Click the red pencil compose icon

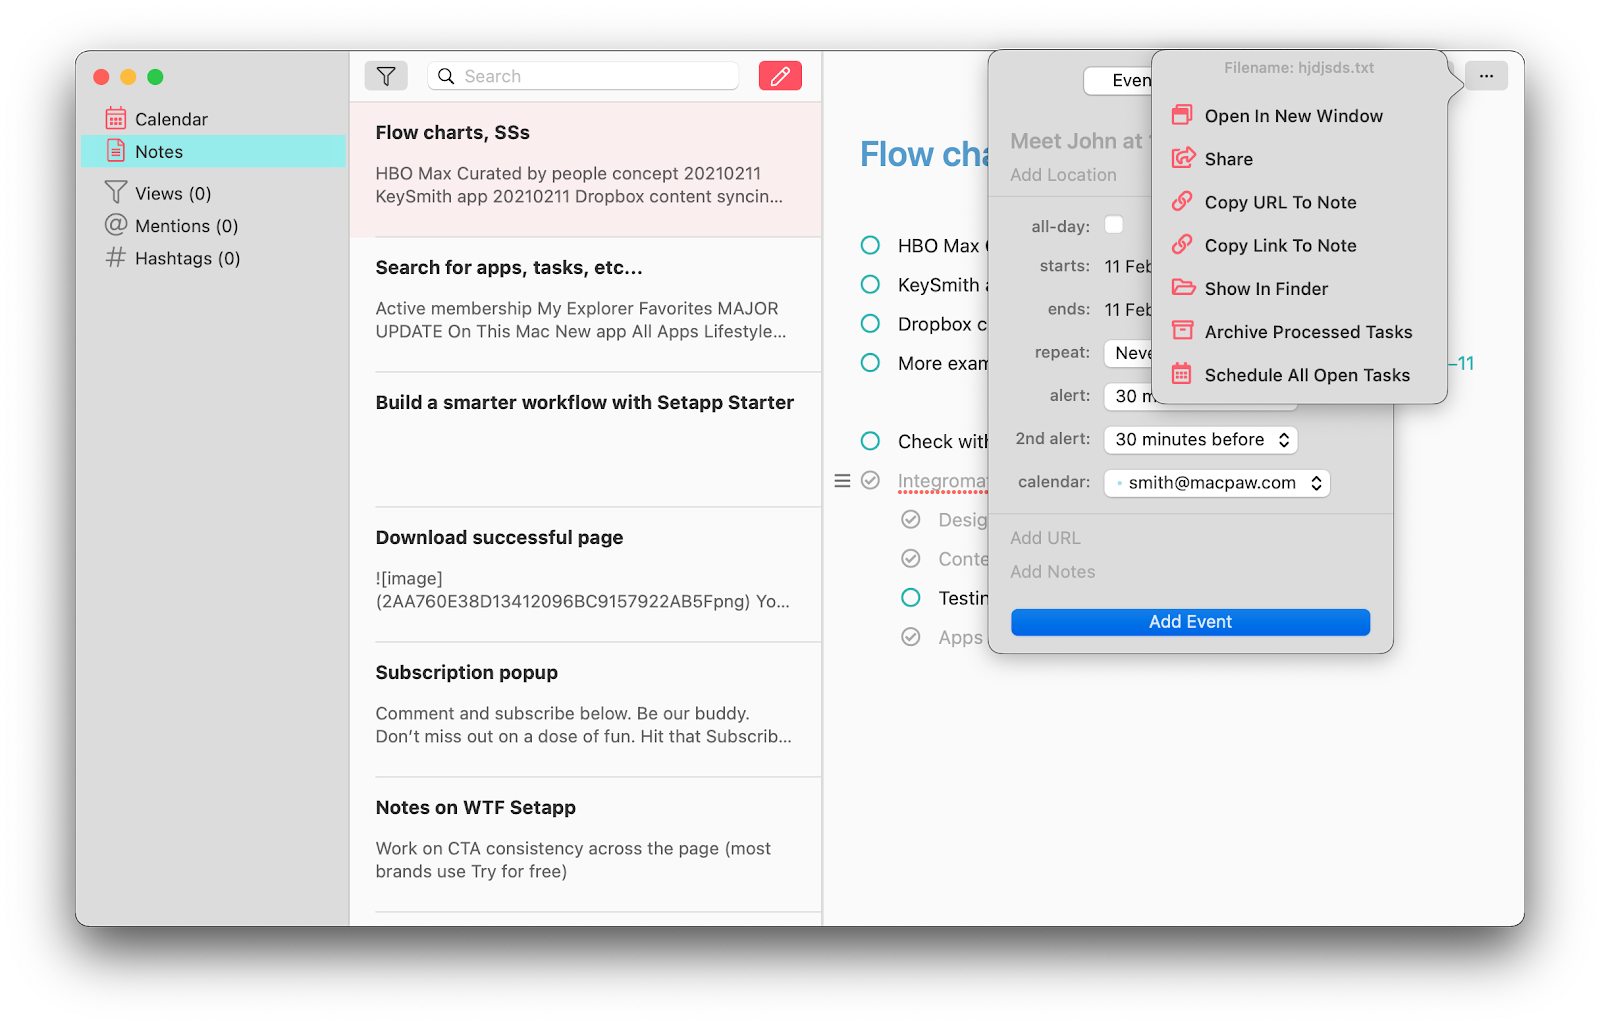(x=780, y=75)
